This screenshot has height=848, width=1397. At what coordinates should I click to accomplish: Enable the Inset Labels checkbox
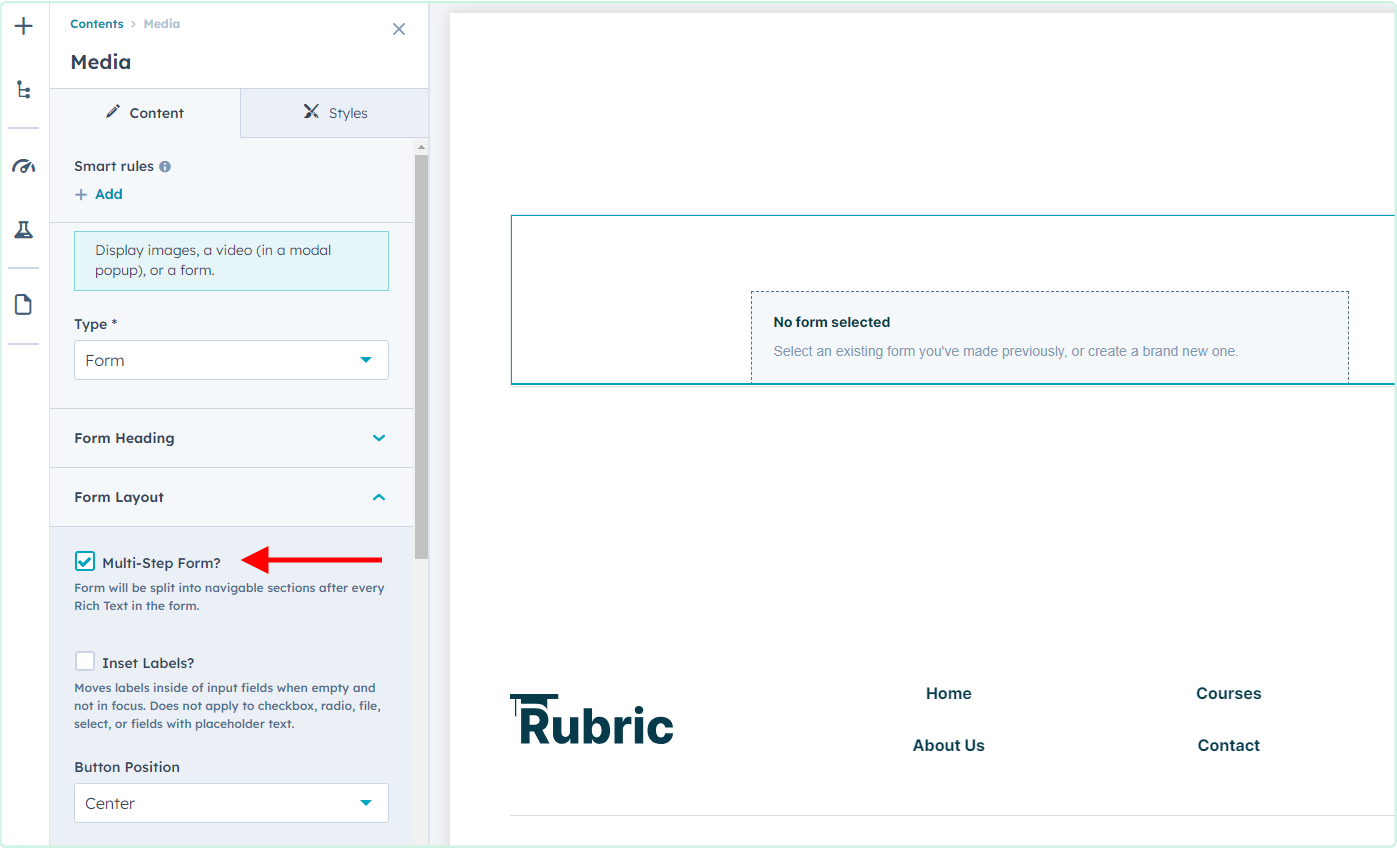coord(85,662)
